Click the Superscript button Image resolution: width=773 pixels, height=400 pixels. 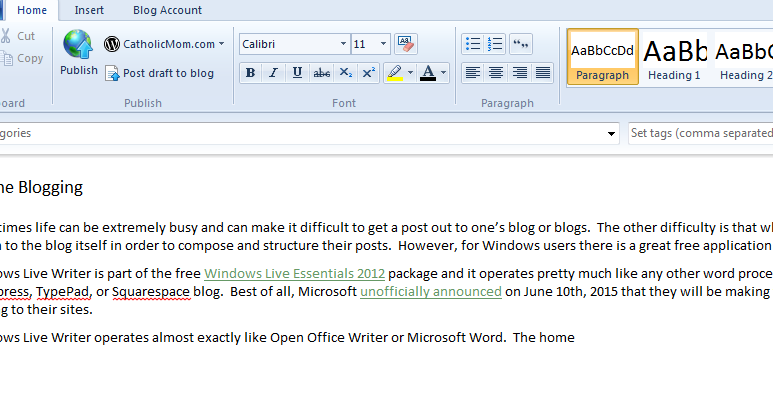coord(369,72)
